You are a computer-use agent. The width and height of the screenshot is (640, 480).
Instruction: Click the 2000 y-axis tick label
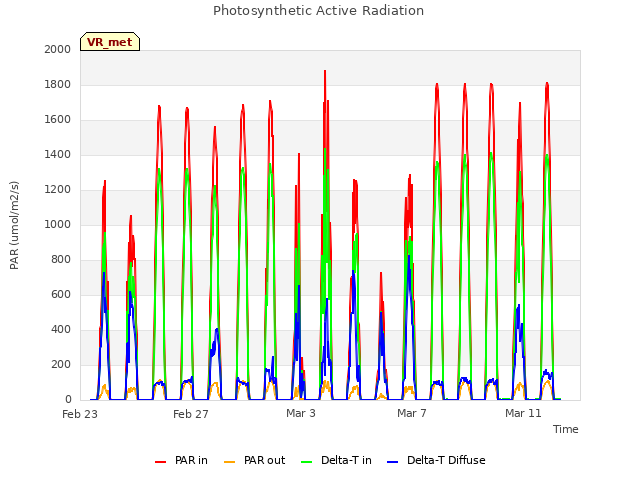pos(58,49)
